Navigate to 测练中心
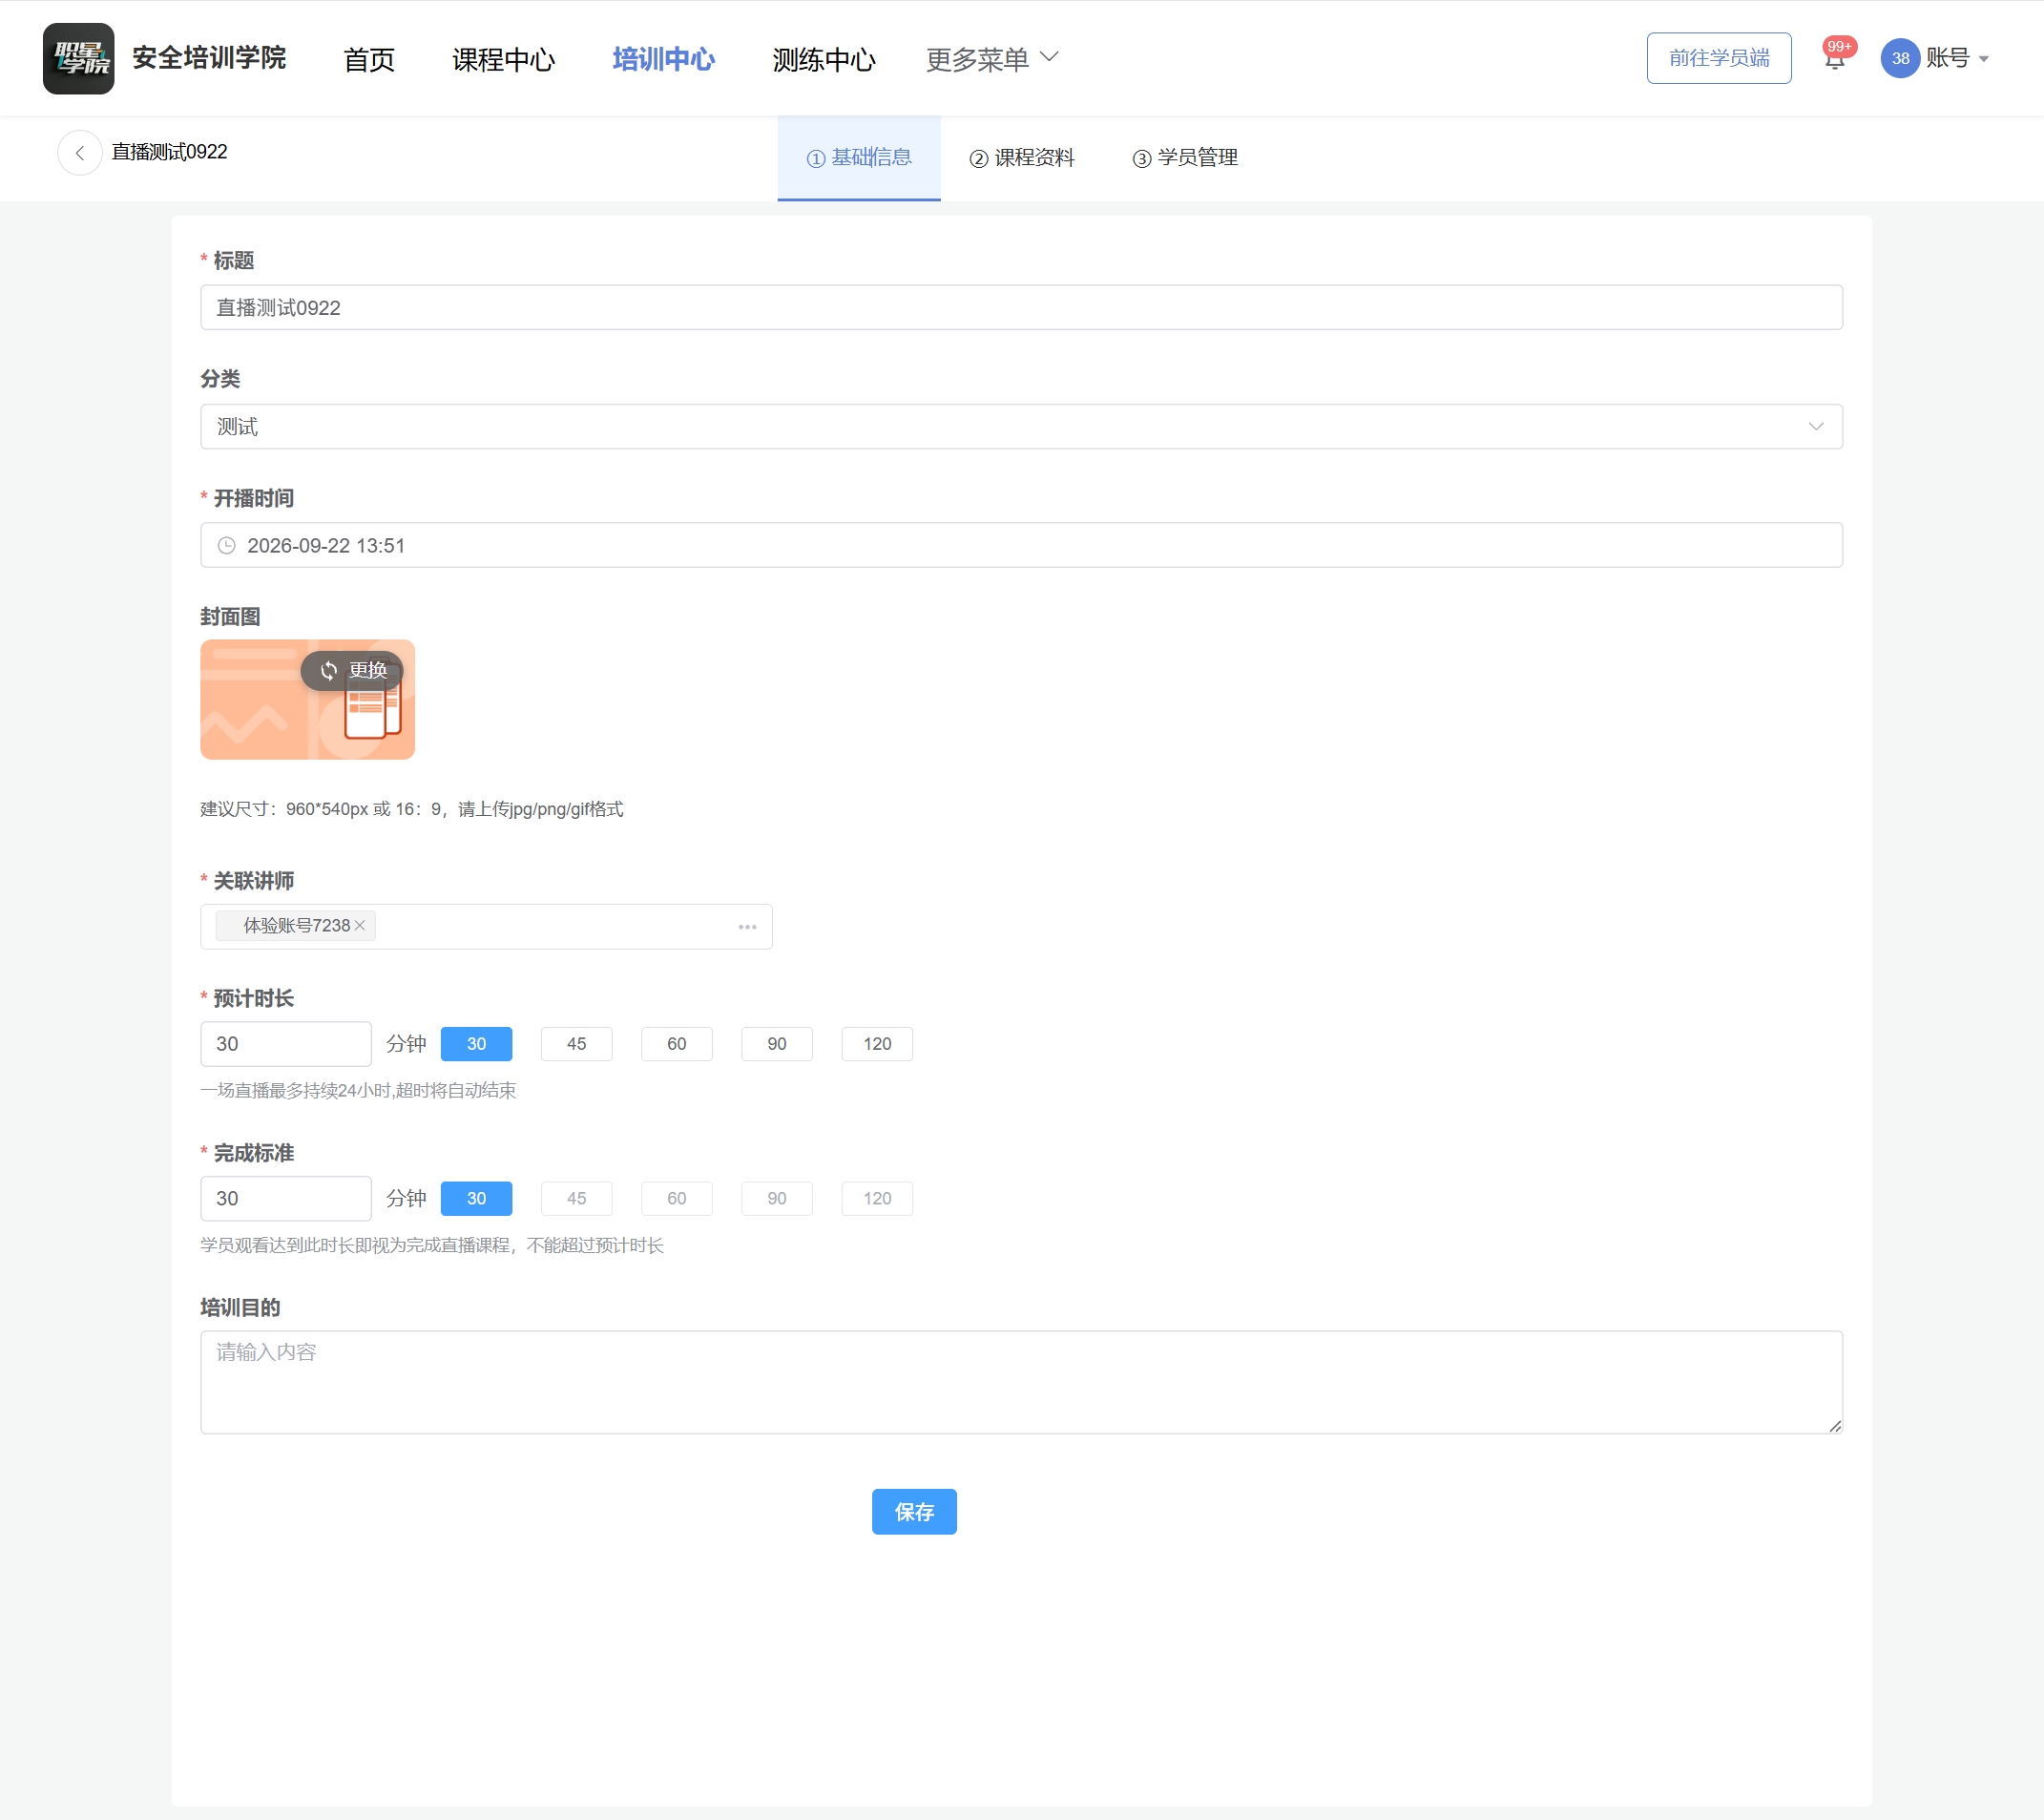 (x=823, y=59)
